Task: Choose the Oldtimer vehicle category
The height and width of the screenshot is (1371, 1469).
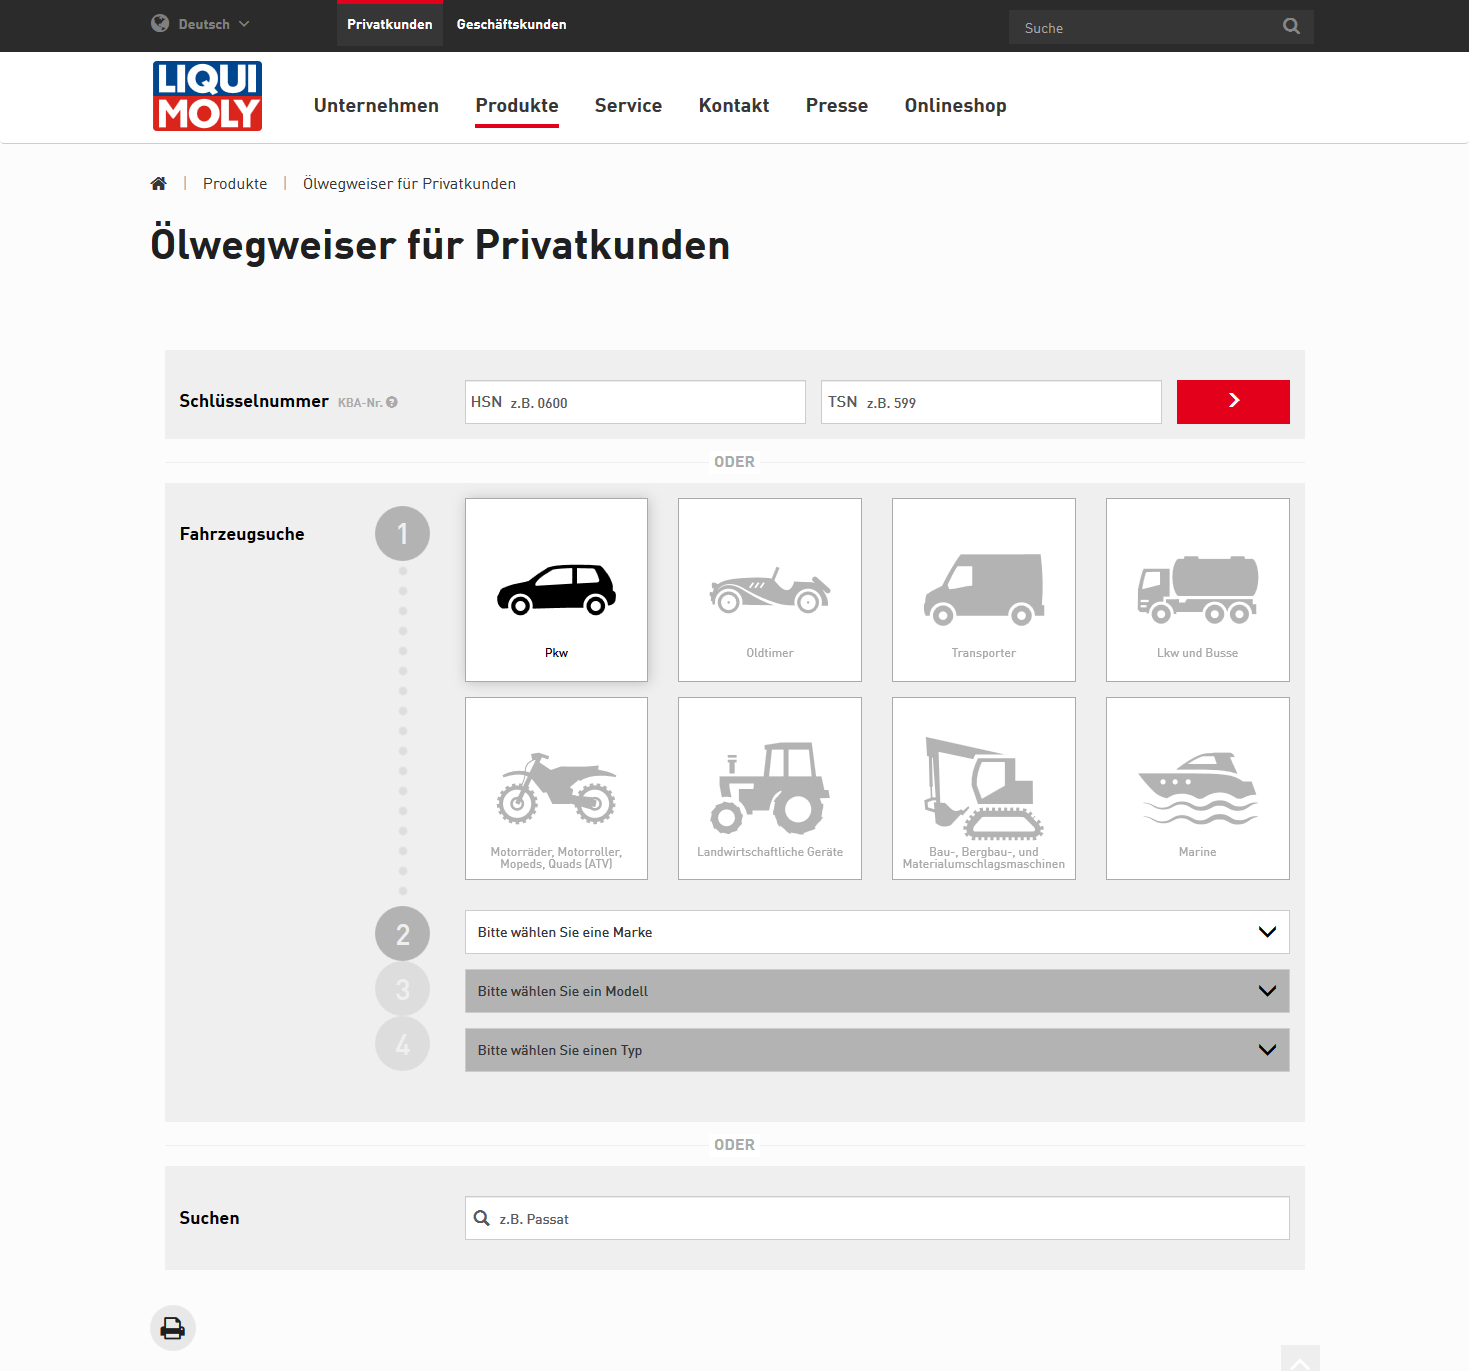Action: point(769,590)
